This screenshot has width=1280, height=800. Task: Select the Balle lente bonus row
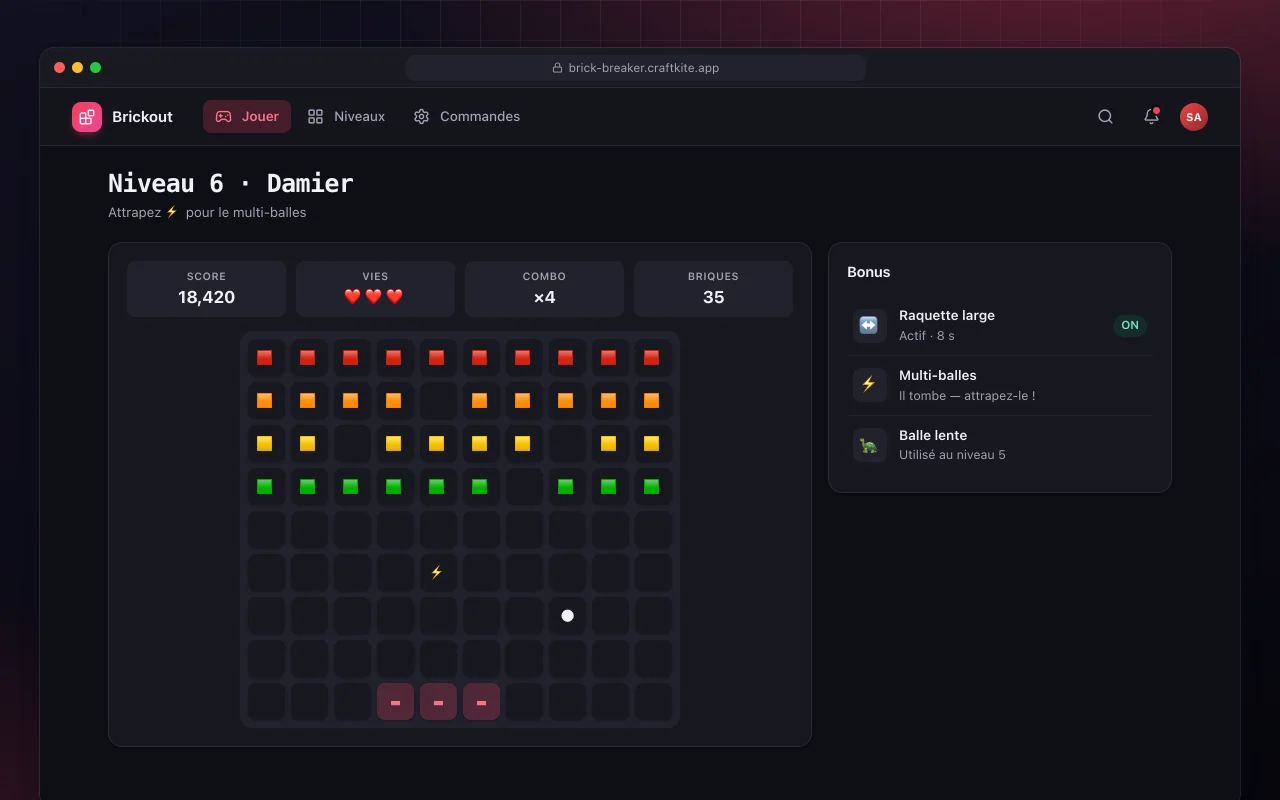[1000, 445]
